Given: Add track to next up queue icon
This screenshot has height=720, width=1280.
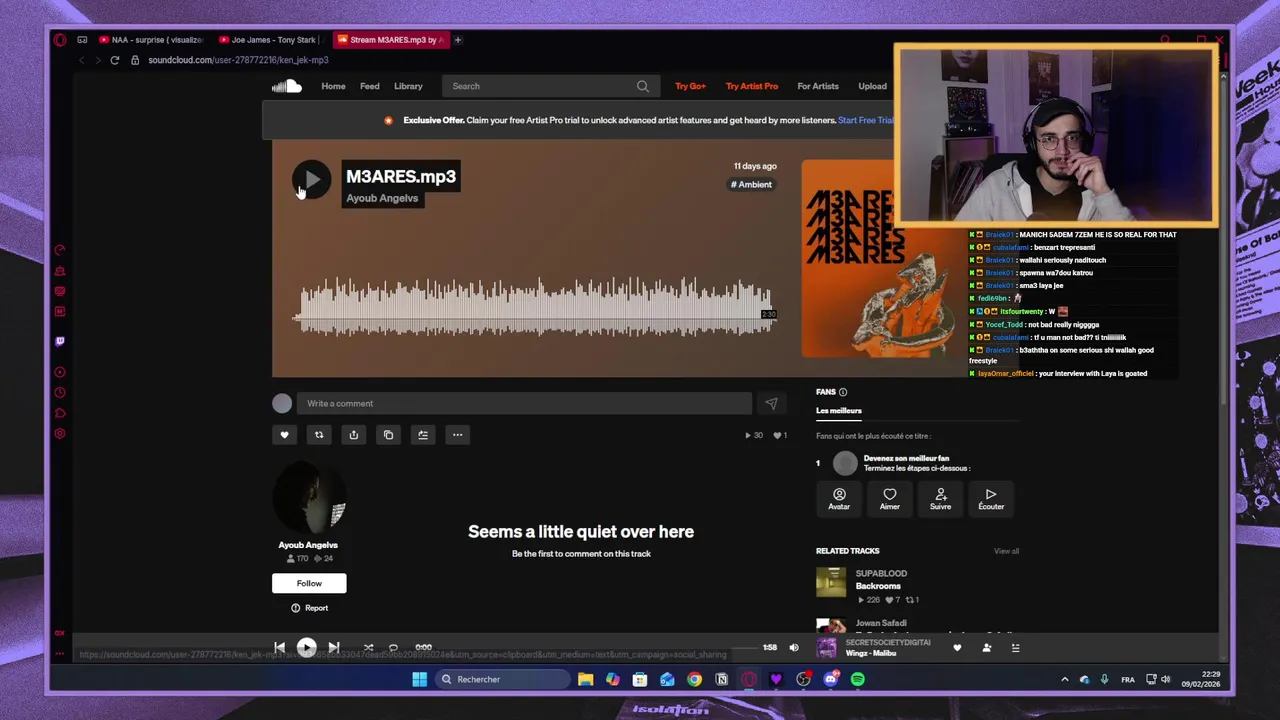Looking at the screenshot, I should tap(423, 435).
